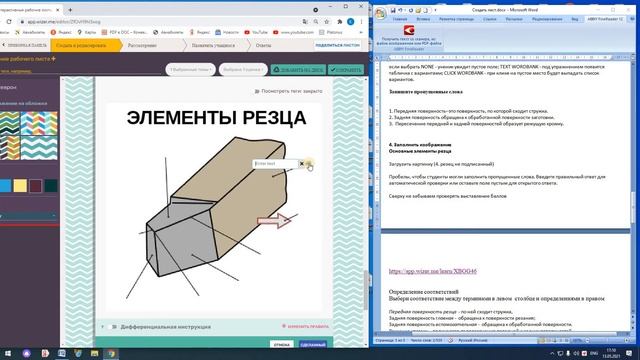Image resolution: width=640 pixels, height=360 pixels.
Task: Go back via the worksheets back arrow link
Action: [24, 45]
